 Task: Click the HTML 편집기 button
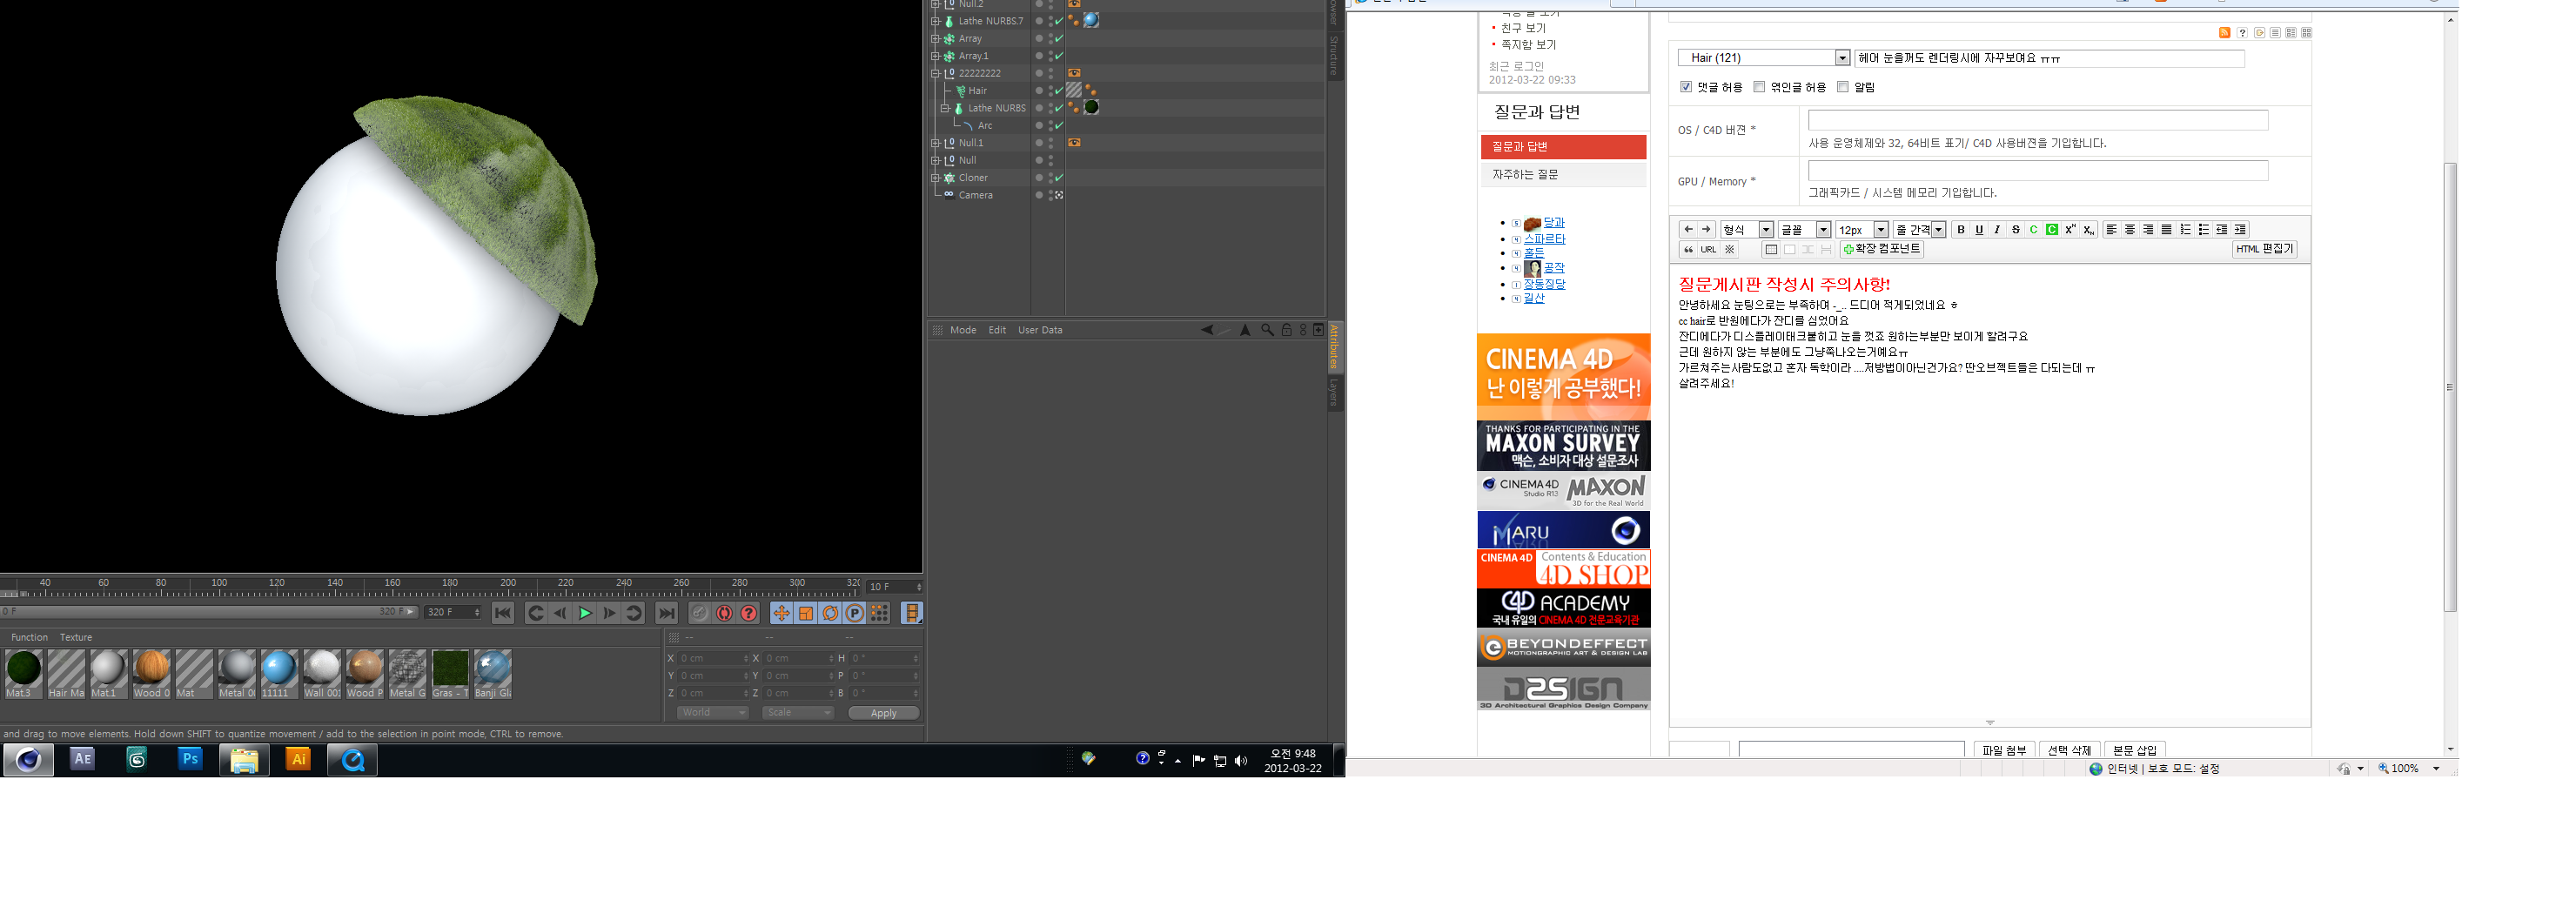coord(2265,249)
